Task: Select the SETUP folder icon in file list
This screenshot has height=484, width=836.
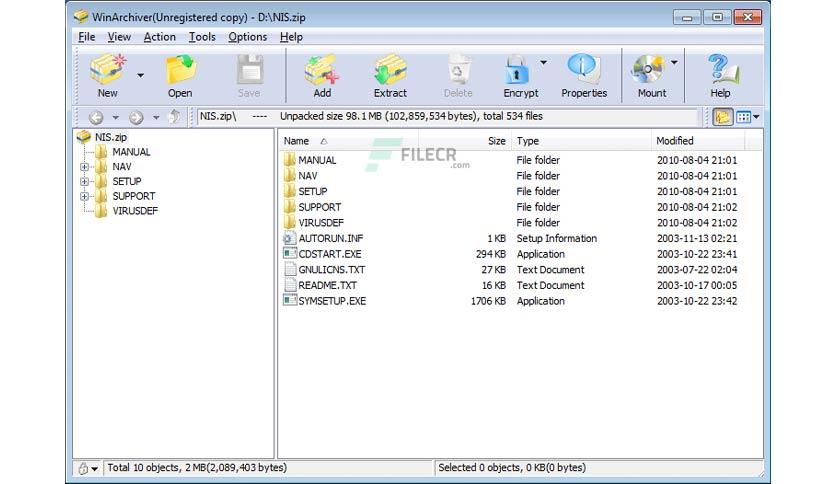Action: click(290, 191)
